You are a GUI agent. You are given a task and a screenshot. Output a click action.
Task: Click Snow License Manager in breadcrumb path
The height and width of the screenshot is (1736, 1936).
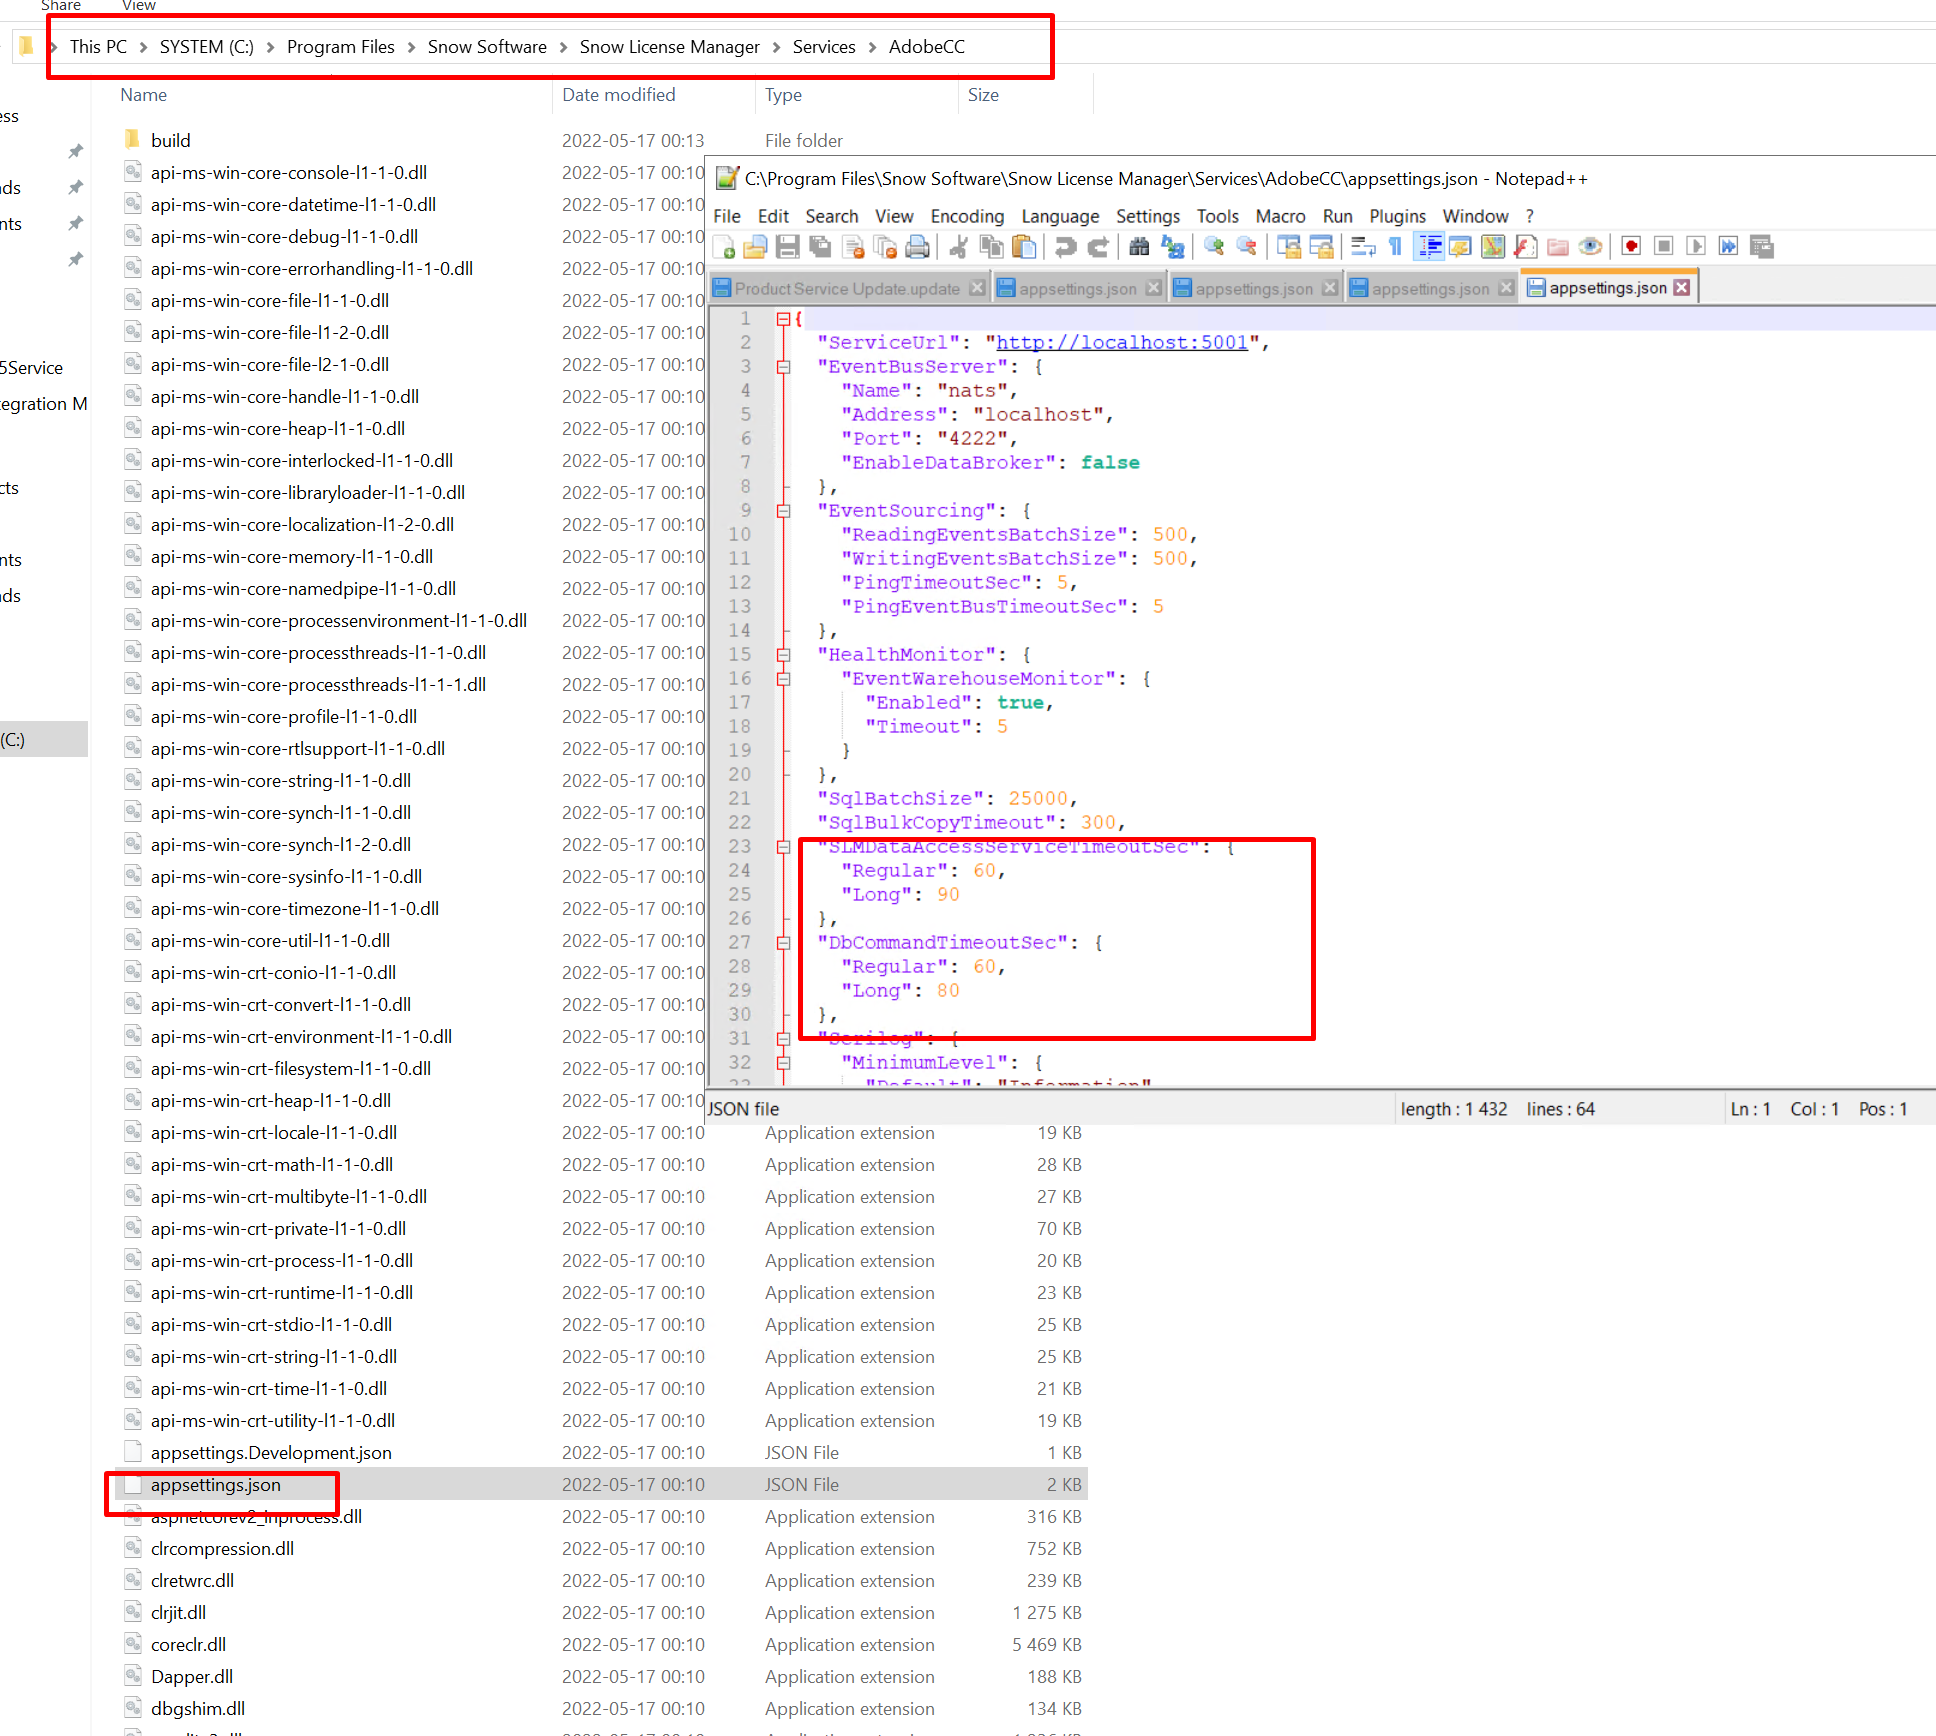pos(669,47)
